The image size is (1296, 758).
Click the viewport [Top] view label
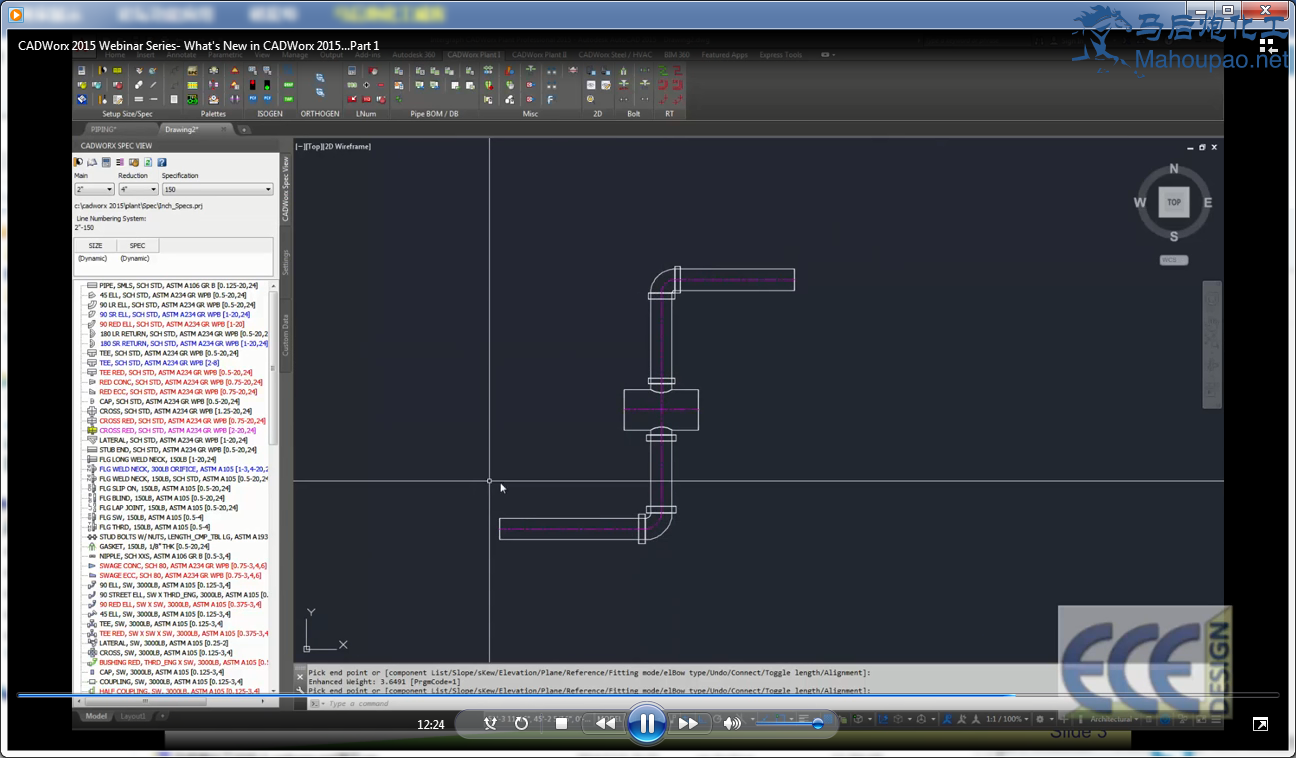click(313, 147)
